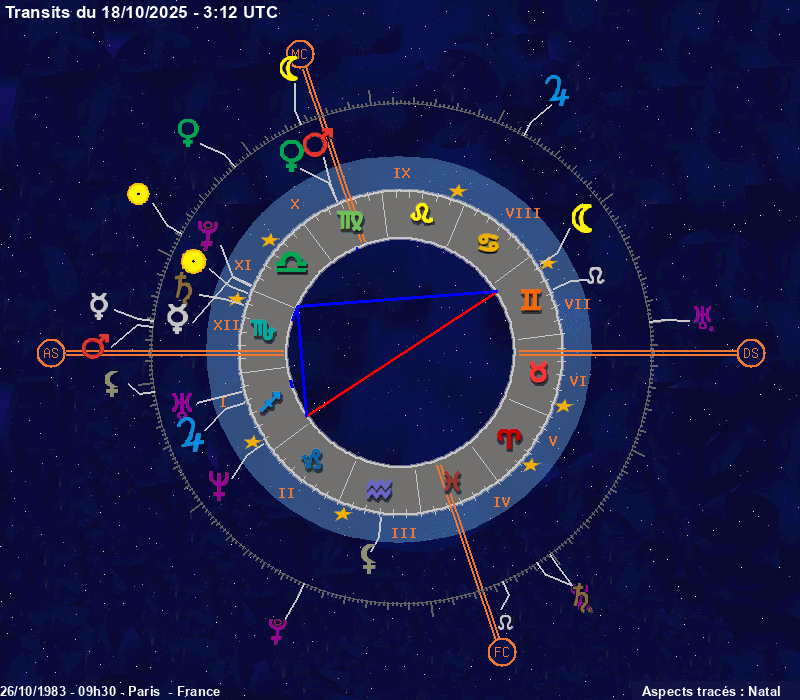Select the DS descendant marker
800x700 pixels.
(751, 353)
